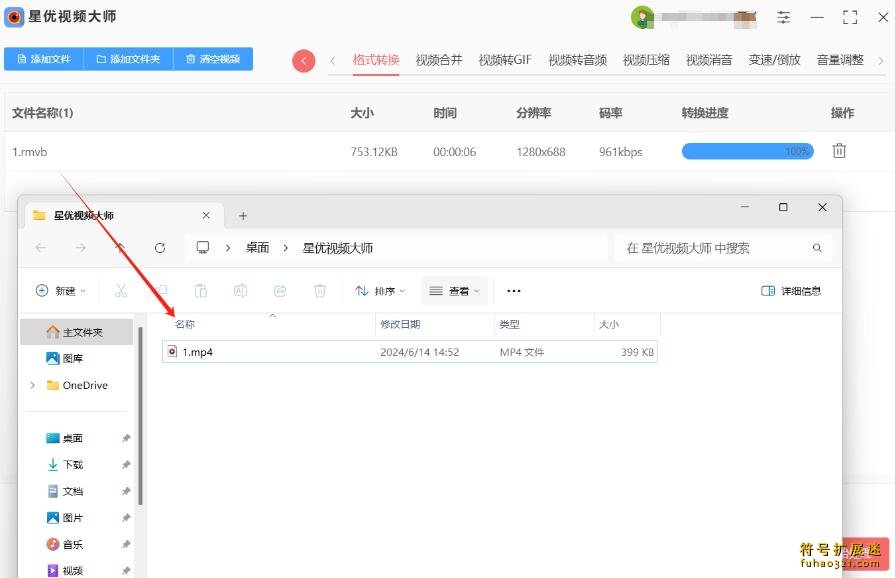Click the 星优视频大师 app logo icon
The width and height of the screenshot is (895, 578).
click(x=14, y=17)
